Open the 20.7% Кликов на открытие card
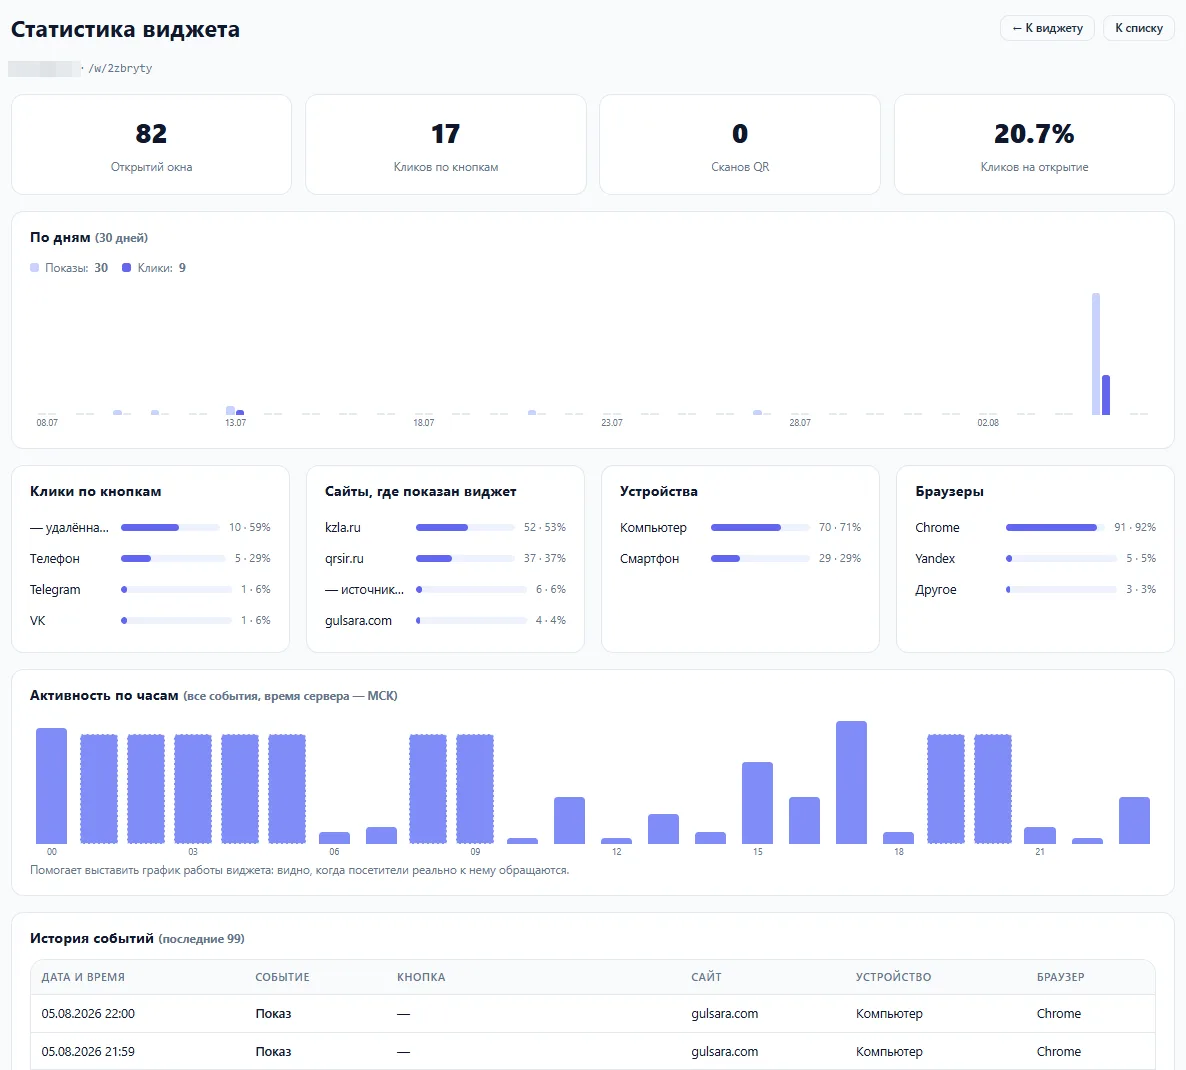Image resolution: width=1186 pixels, height=1070 pixels. pyautogui.click(x=1034, y=144)
